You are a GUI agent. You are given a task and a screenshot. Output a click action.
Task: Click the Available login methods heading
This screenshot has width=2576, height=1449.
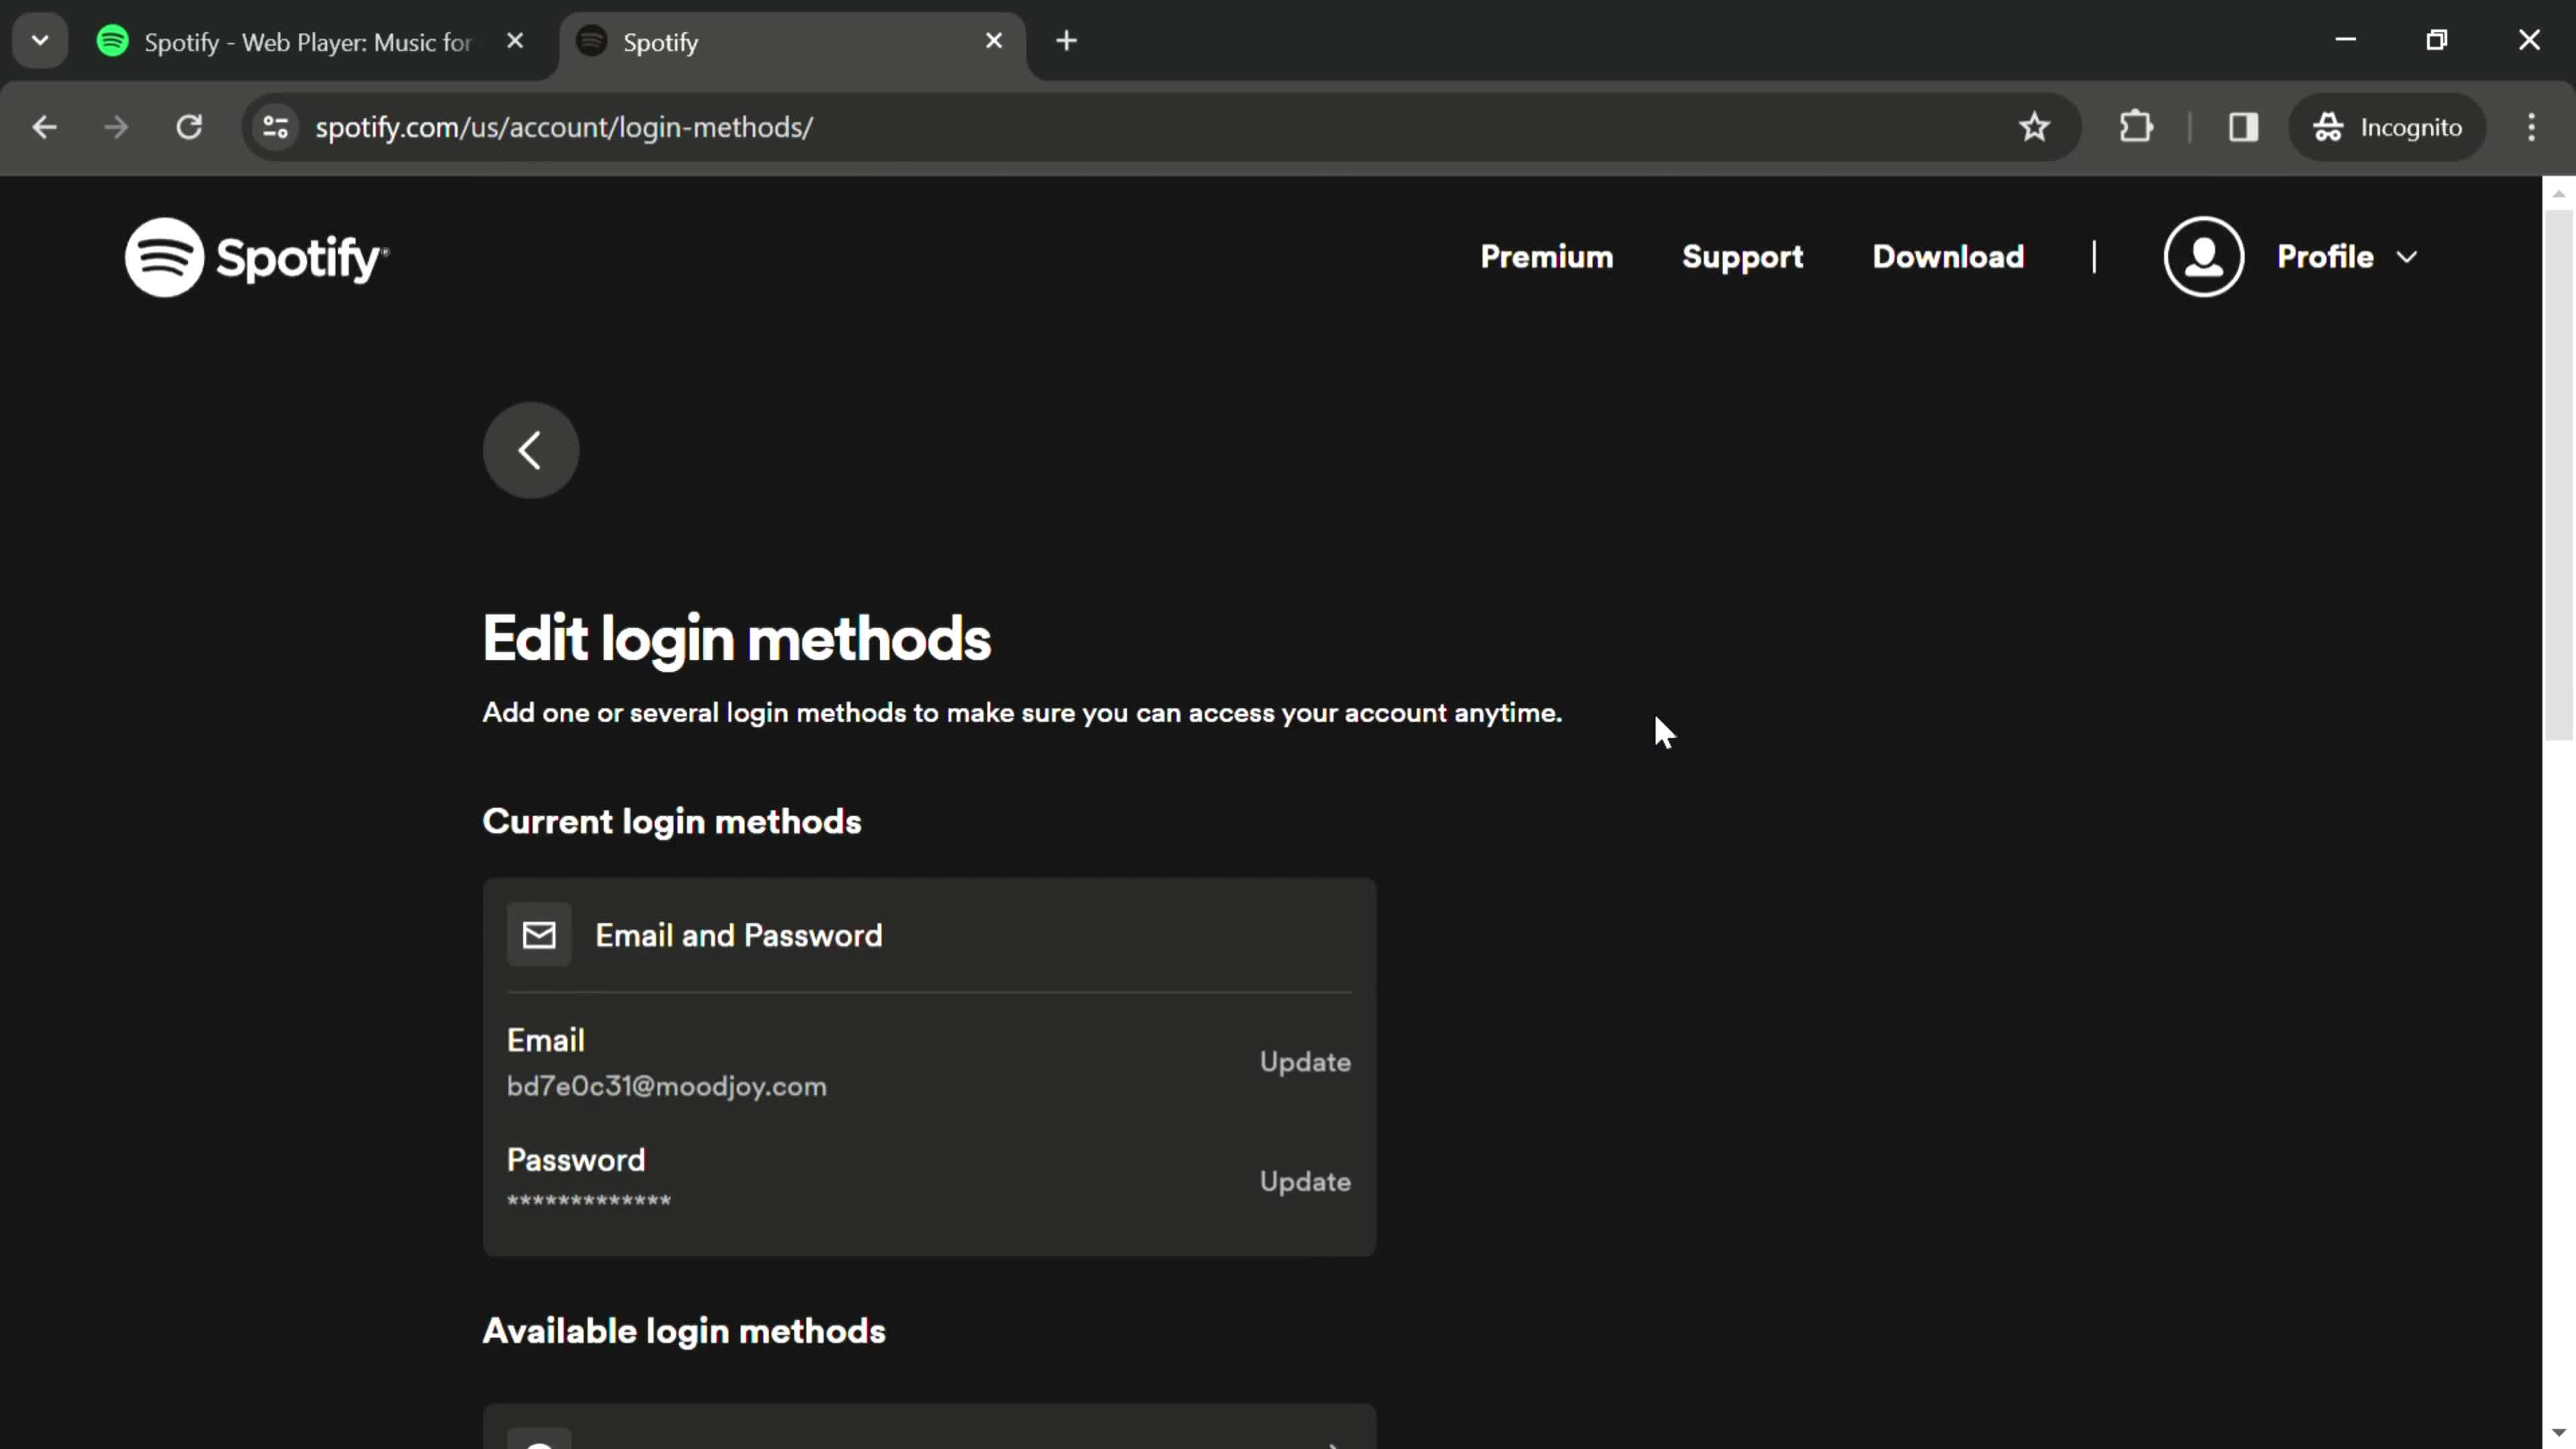pyautogui.click(x=684, y=1331)
